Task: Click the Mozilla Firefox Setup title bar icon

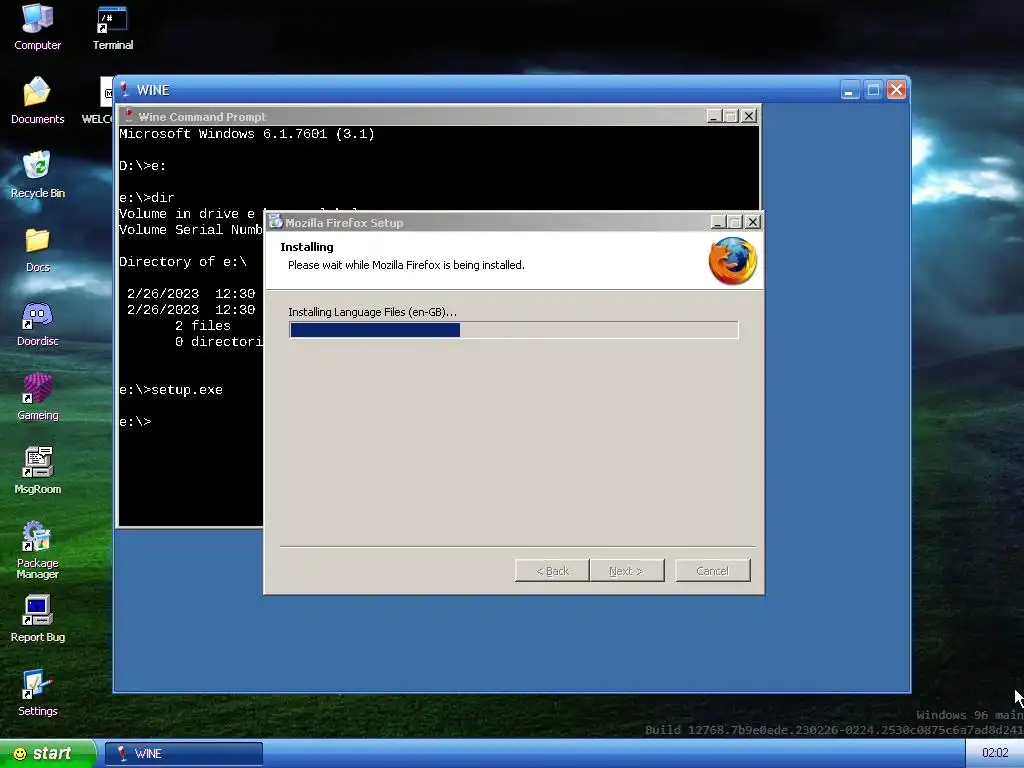Action: pyautogui.click(x=276, y=222)
